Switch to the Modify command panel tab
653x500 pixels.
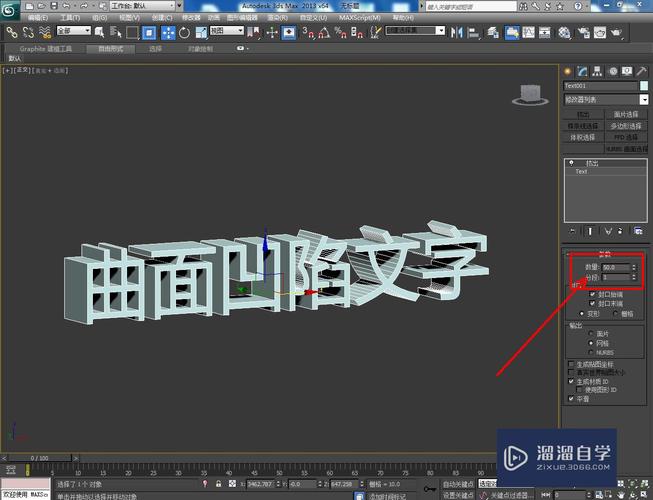pyautogui.click(x=582, y=71)
